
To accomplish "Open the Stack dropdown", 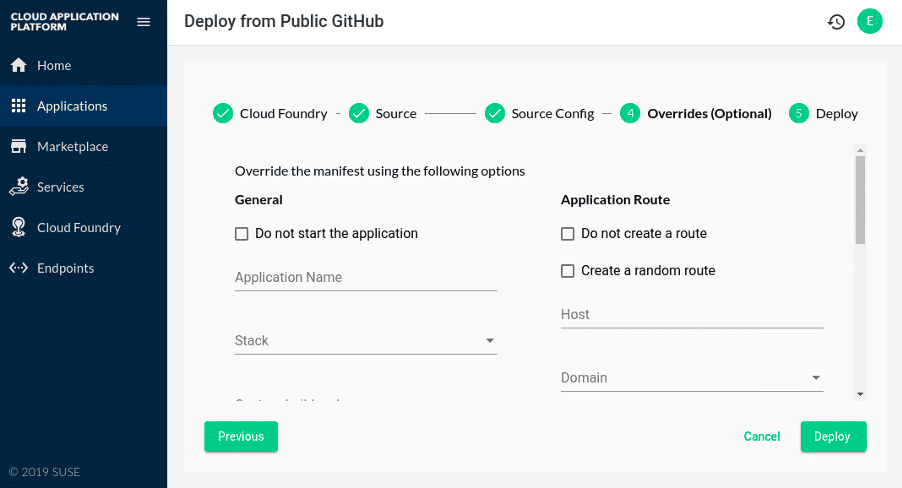I will 366,341.
